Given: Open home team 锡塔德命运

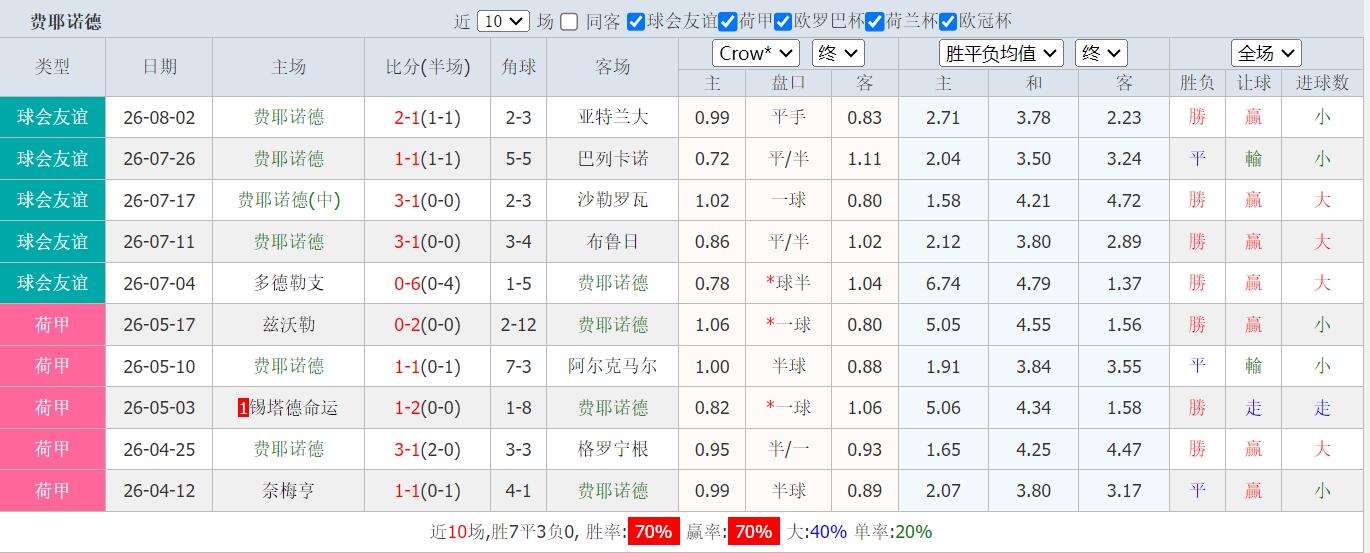Looking at the screenshot, I should point(294,408).
